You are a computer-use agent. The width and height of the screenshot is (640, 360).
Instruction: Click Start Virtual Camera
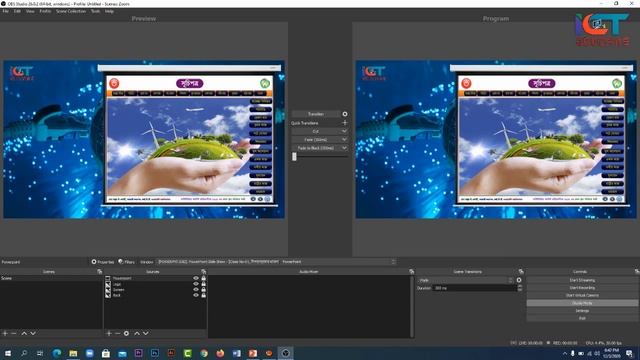[582, 296]
